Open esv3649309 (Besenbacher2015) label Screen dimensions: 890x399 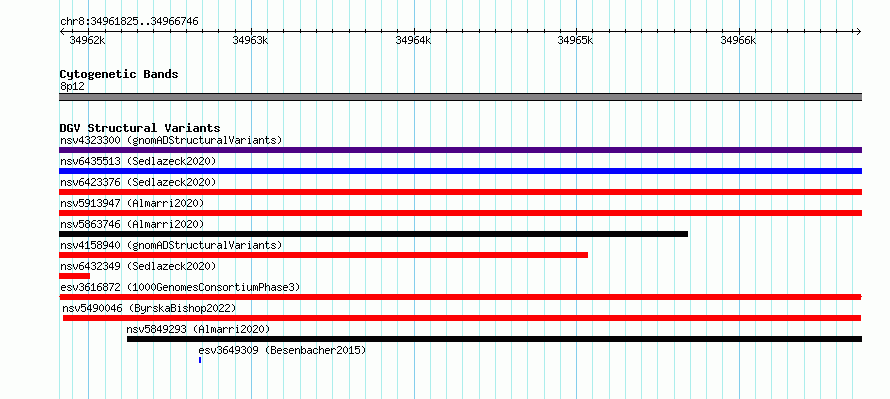click(x=282, y=350)
